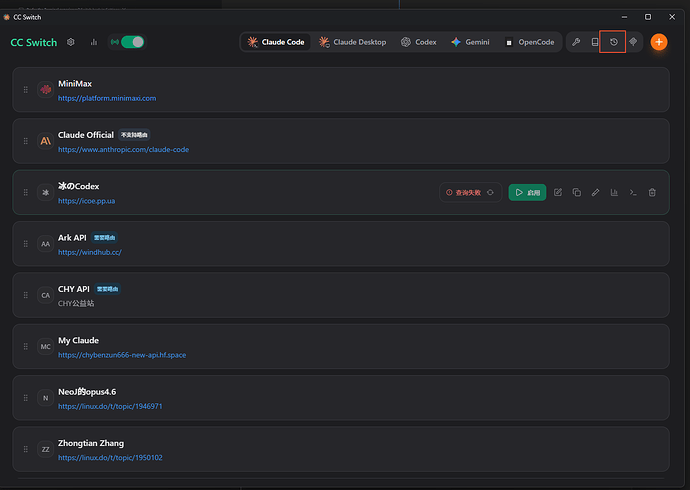Switch to the Gemini tab
This screenshot has width=690, height=490.
470,42
